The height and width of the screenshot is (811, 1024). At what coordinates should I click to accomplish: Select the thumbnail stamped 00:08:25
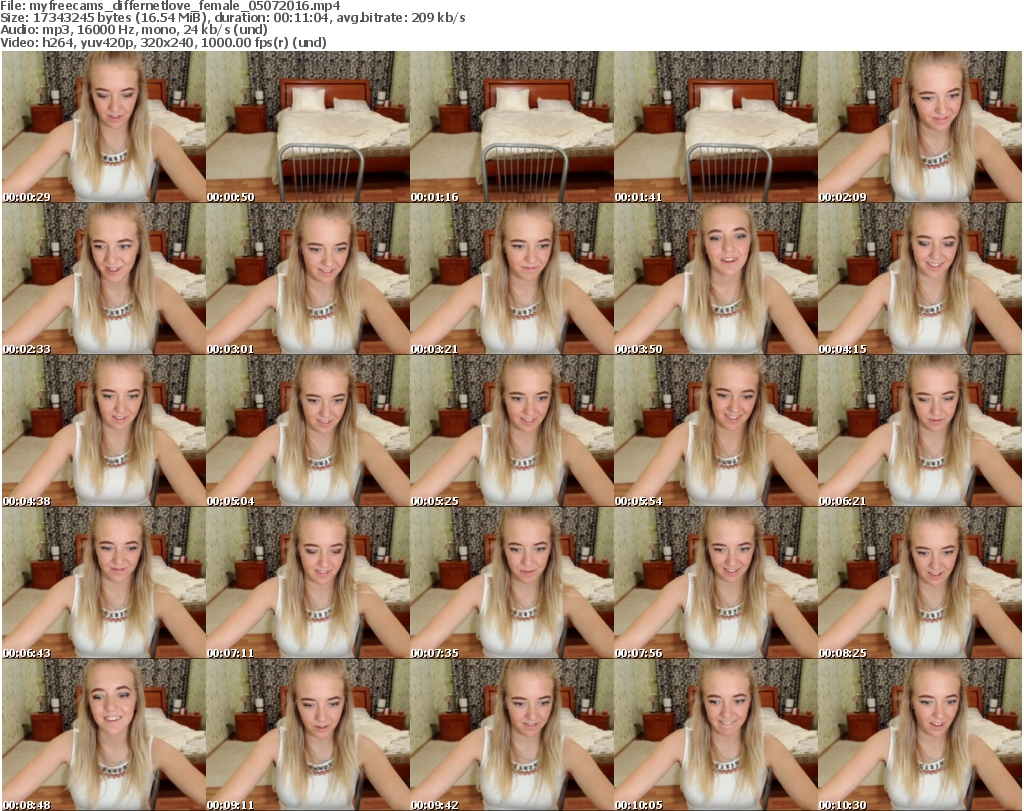pos(920,583)
